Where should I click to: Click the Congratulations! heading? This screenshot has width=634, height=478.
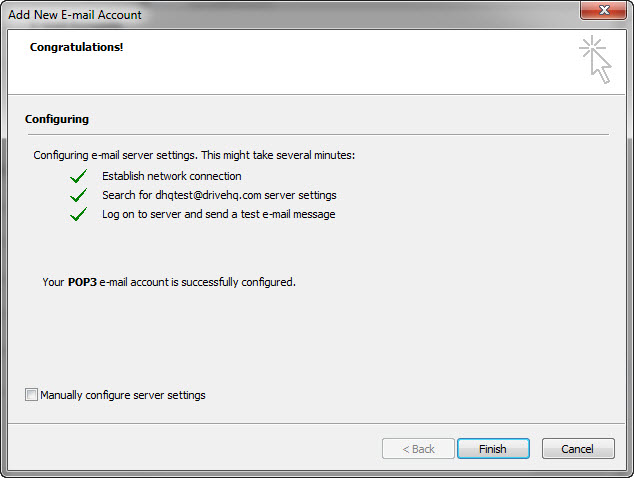[x=77, y=47]
